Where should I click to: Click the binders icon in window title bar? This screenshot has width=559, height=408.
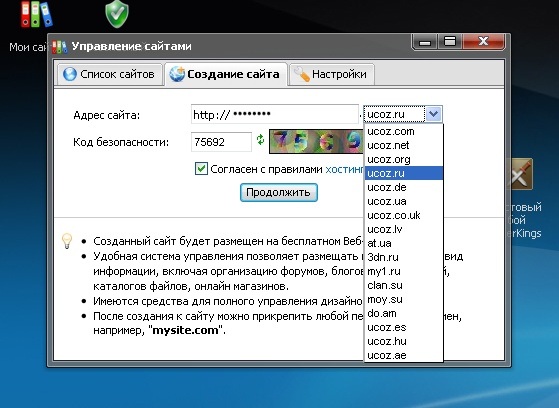pos(59,47)
